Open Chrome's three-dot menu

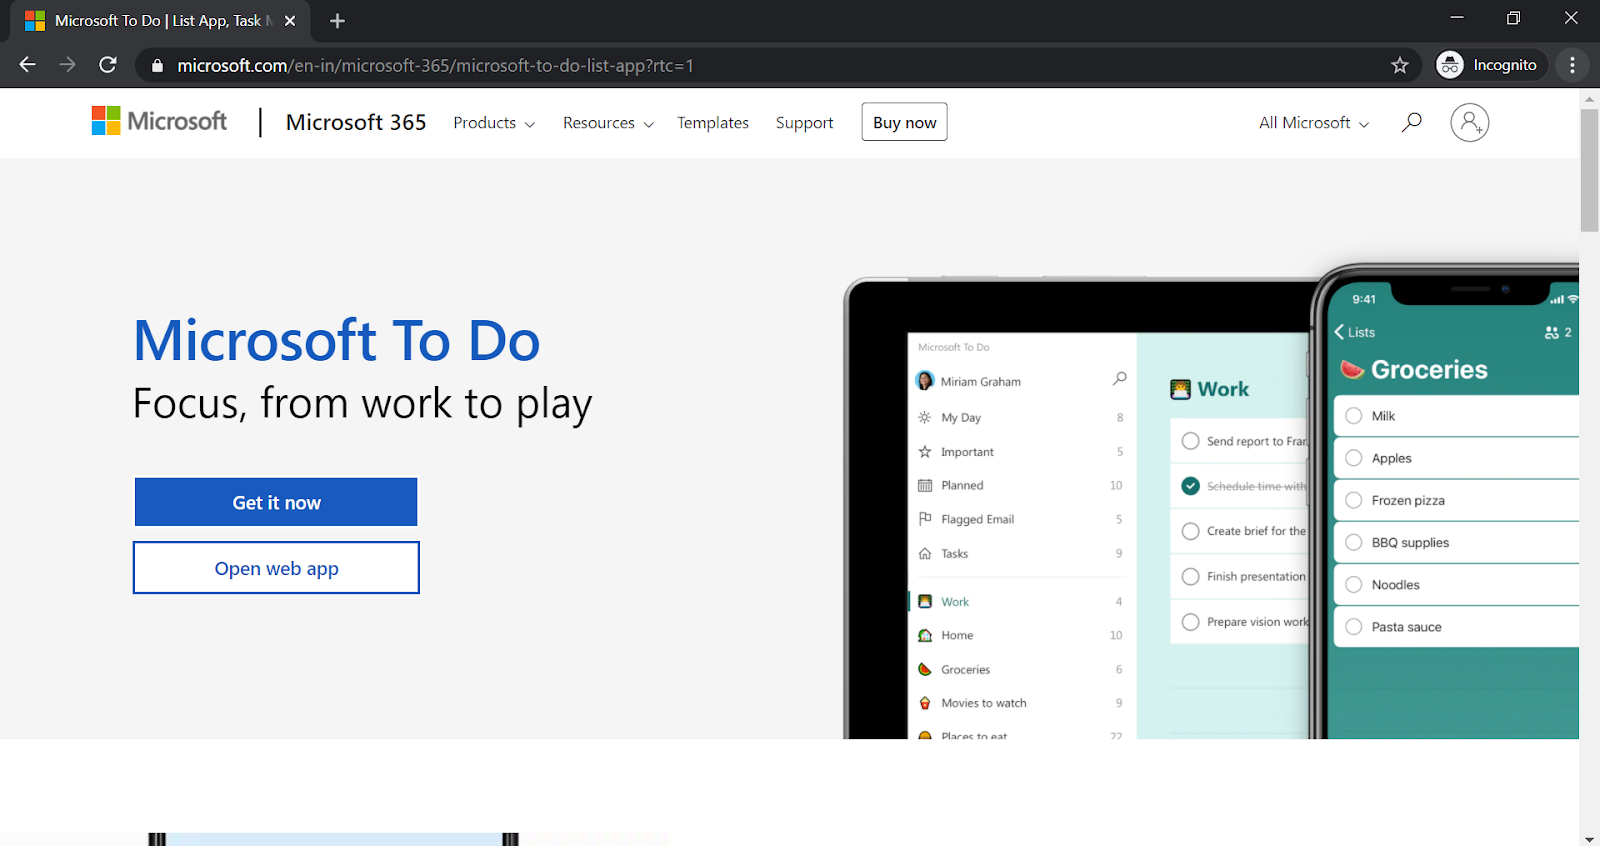[x=1572, y=65]
